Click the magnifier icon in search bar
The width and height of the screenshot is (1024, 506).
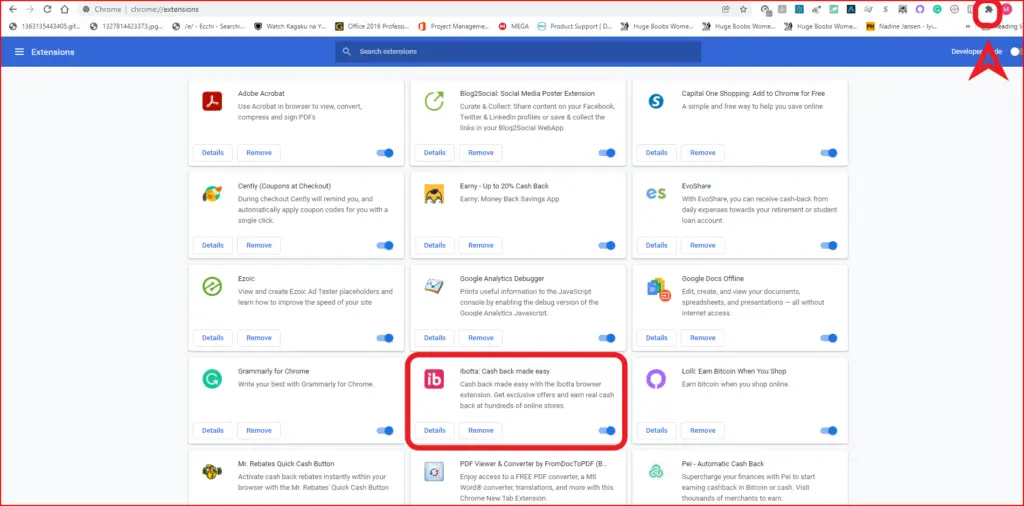(x=347, y=52)
